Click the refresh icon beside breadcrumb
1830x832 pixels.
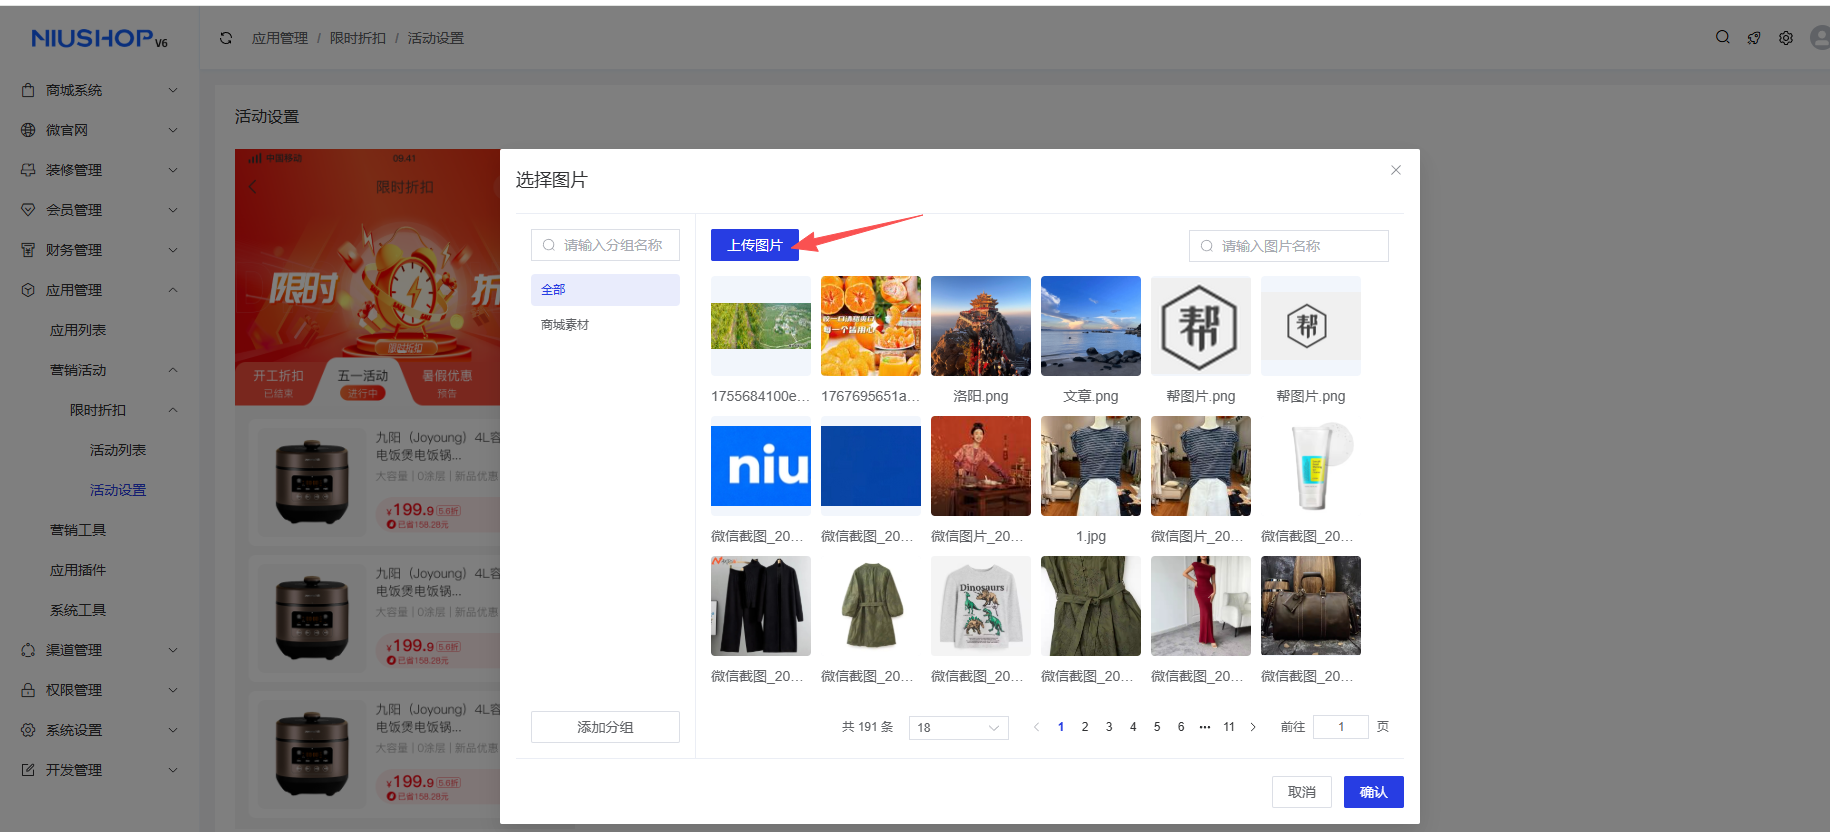click(226, 38)
